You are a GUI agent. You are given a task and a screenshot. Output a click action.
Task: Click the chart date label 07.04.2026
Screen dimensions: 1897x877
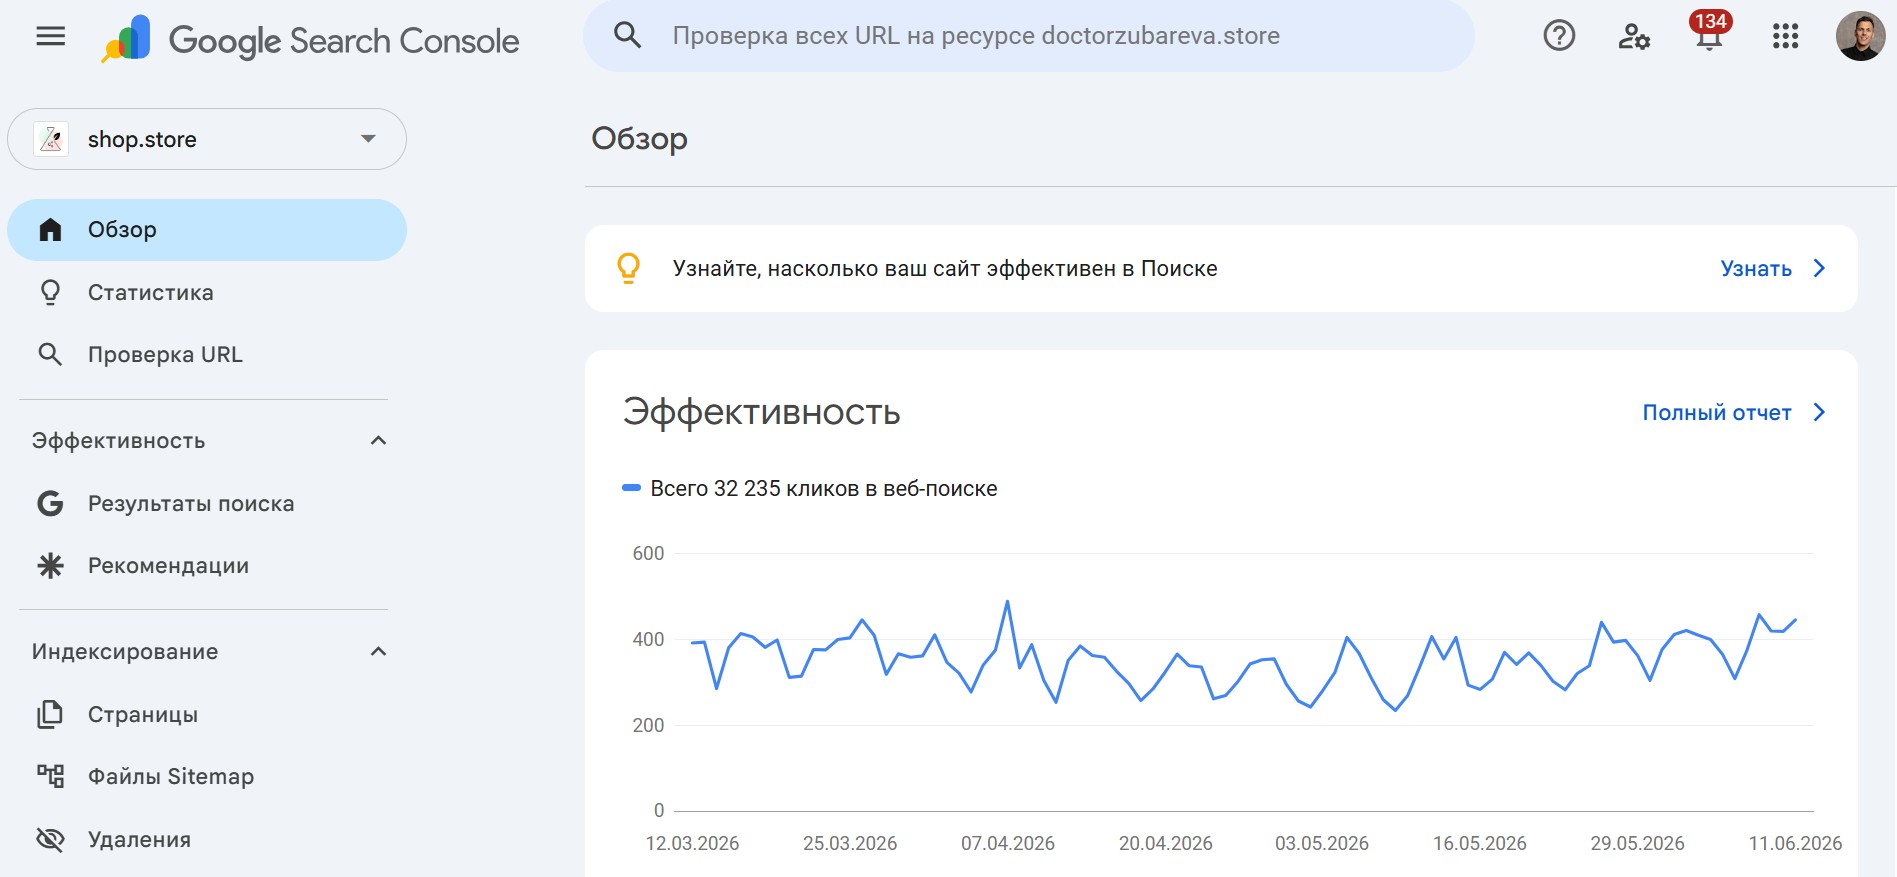(x=1008, y=843)
